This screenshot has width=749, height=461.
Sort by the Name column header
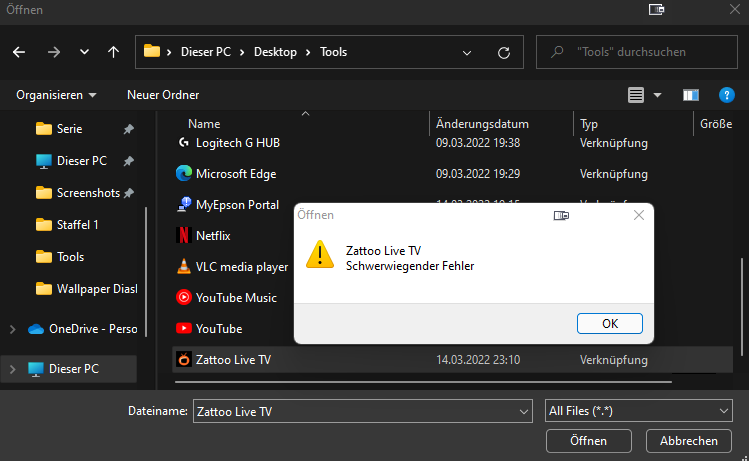coord(204,124)
